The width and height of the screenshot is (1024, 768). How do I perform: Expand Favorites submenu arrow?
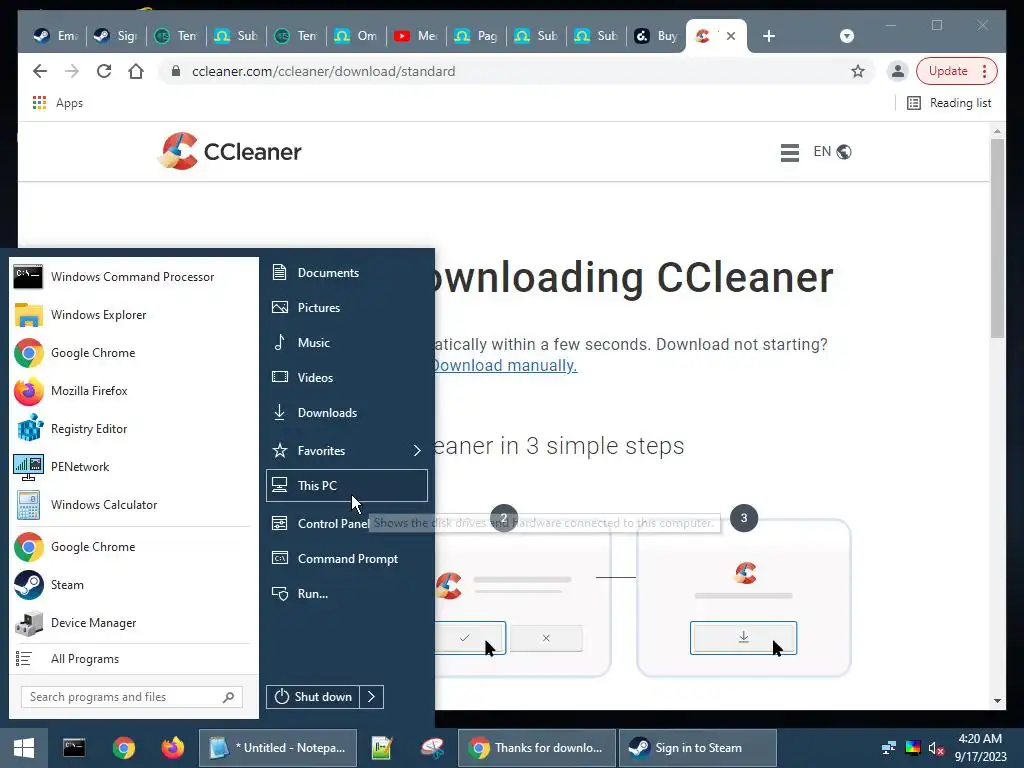pyautogui.click(x=417, y=451)
